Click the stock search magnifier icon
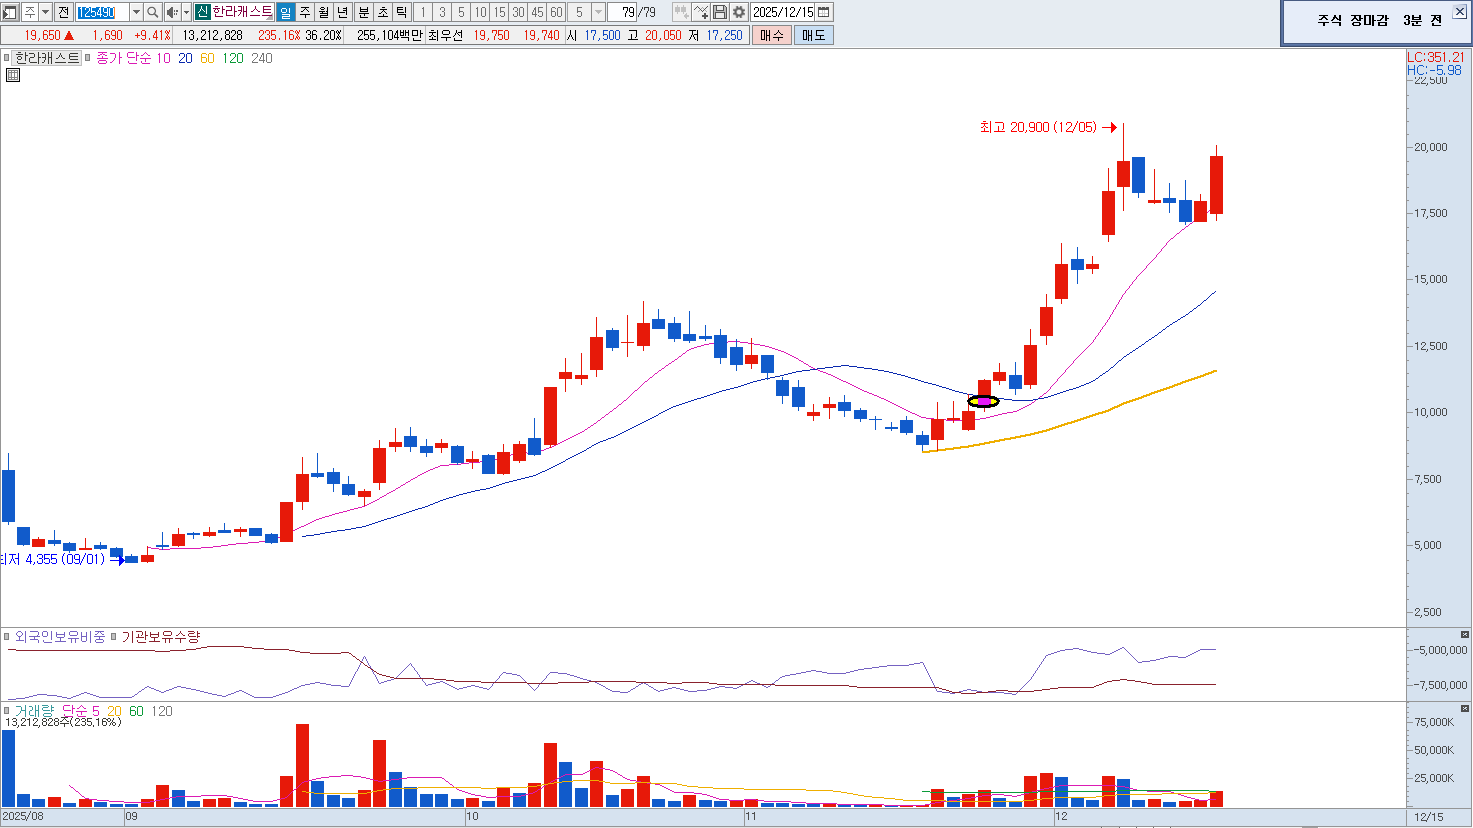Image resolution: width=1473 pixels, height=828 pixels. pyautogui.click(x=152, y=12)
